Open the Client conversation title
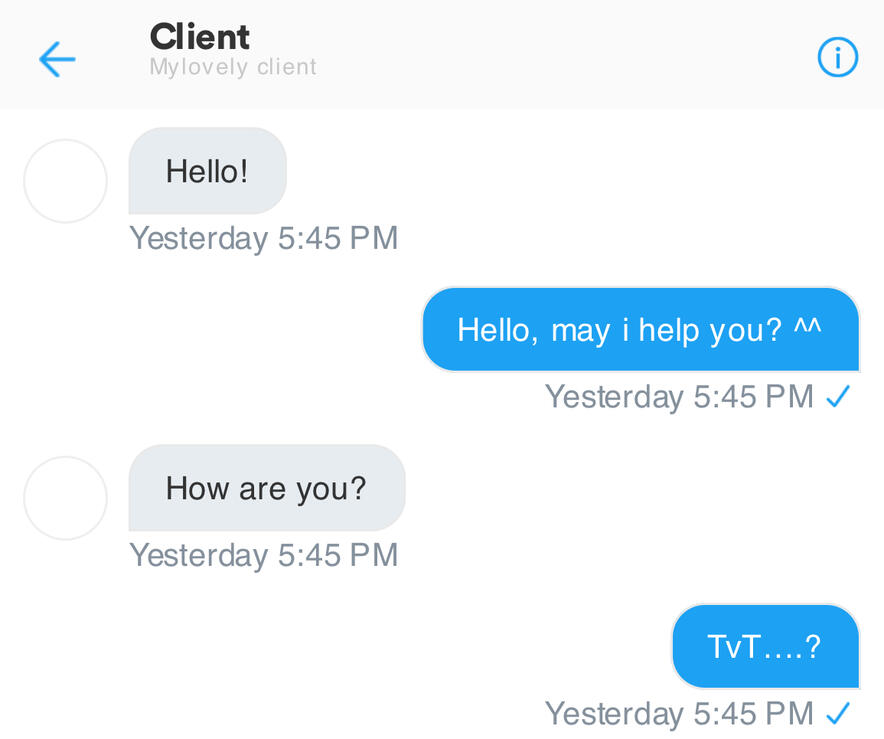Viewport: 884px width, 739px height. 200,37
